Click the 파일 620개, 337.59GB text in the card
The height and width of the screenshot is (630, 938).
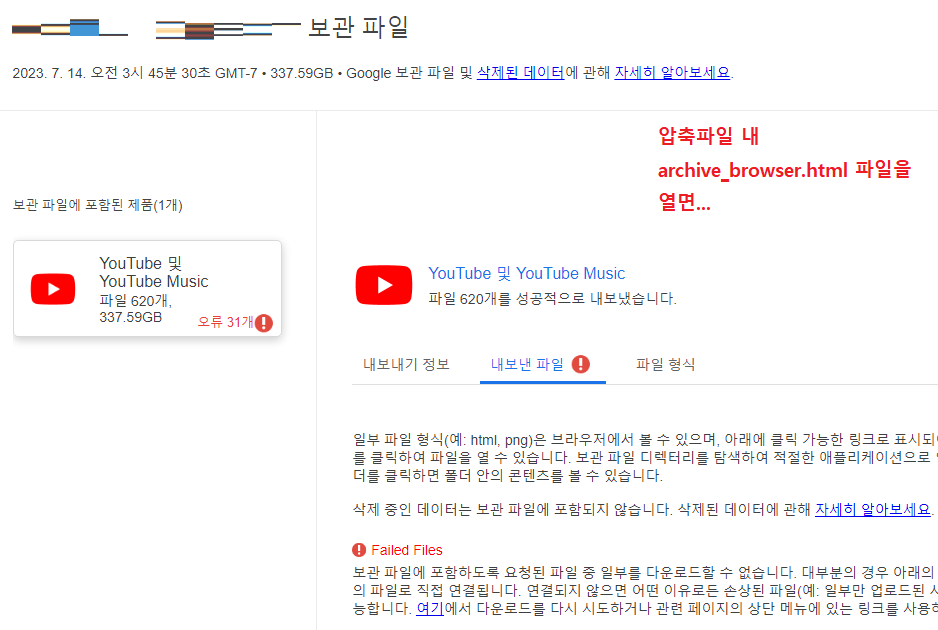point(136,309)
